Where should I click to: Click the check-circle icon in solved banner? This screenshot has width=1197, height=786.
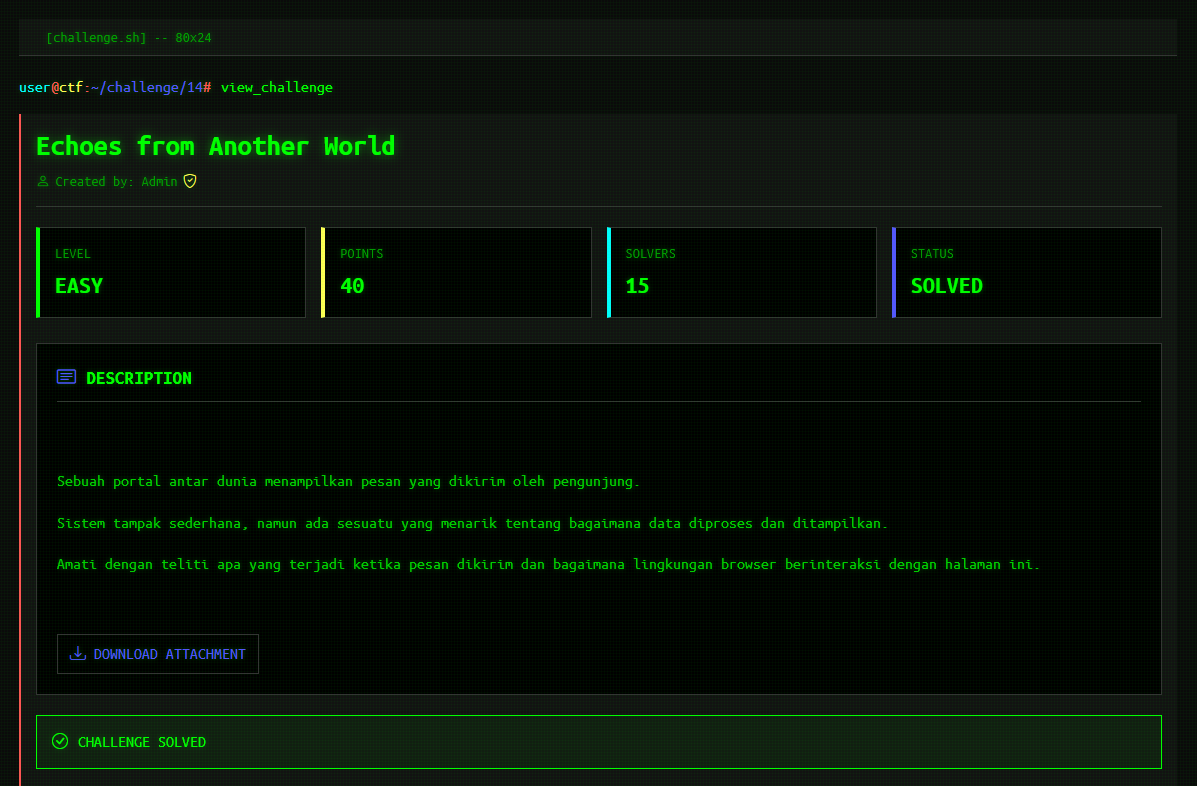(x=60, y=741)
